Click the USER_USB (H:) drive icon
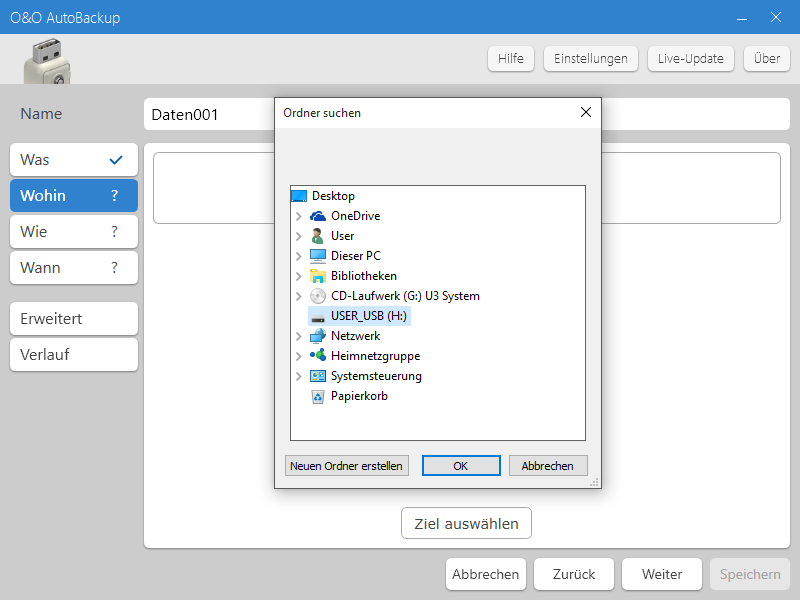800x600 pixels. (x=318, y=316)
